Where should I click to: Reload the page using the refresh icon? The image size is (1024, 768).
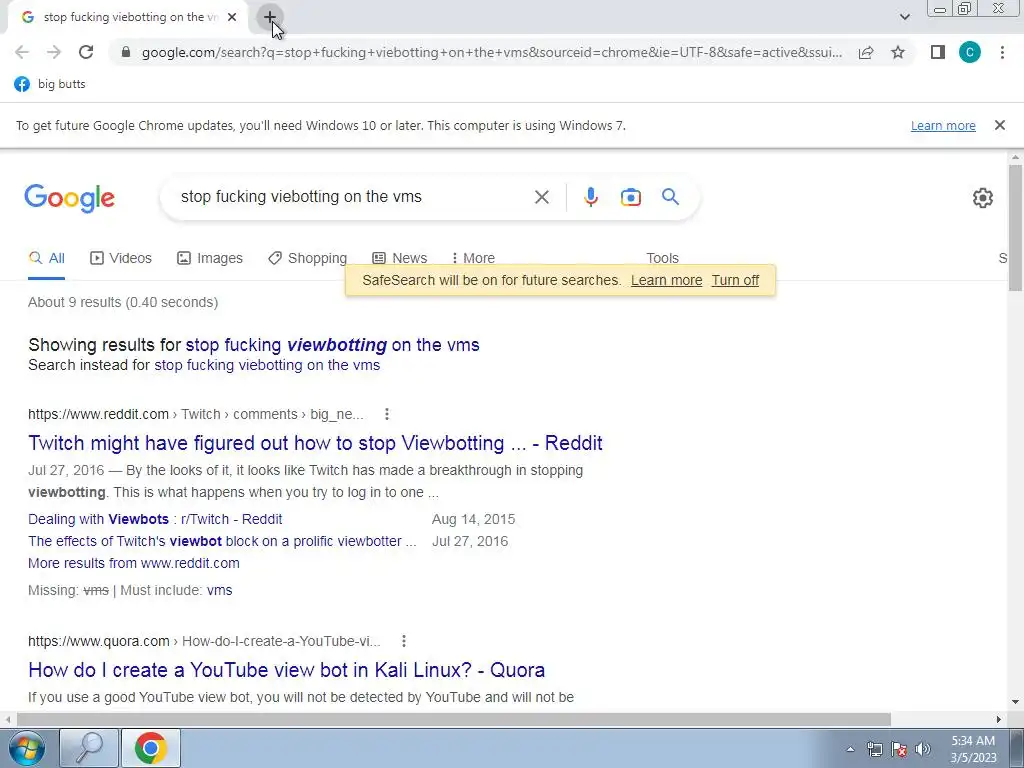(86, 52)
